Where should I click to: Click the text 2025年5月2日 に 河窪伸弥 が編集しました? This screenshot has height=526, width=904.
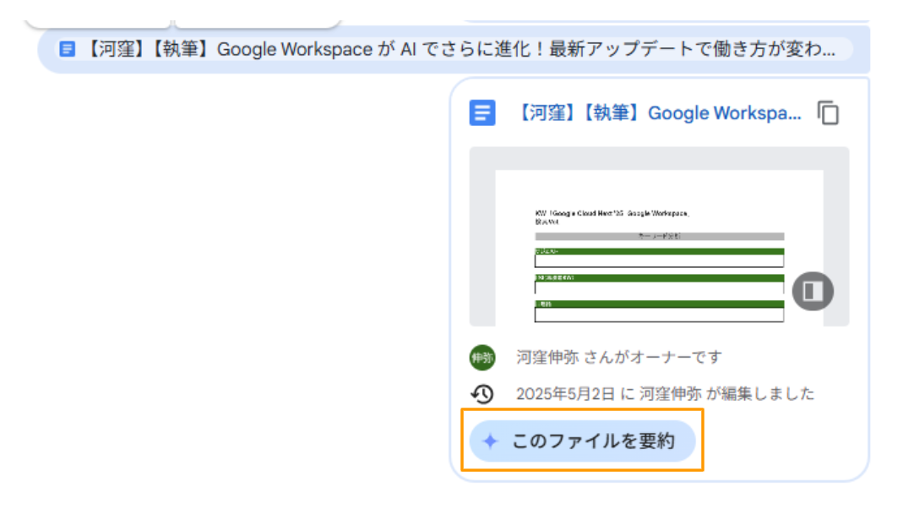tap(665, 394)
